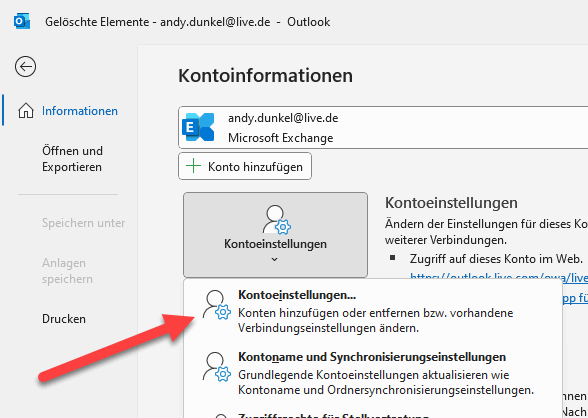Click icon beside Kontoname und Synchronisierungseinstellungen
The width and height of the screenshot is (588, 418).
pyautogui.click(x=217, y=367)
